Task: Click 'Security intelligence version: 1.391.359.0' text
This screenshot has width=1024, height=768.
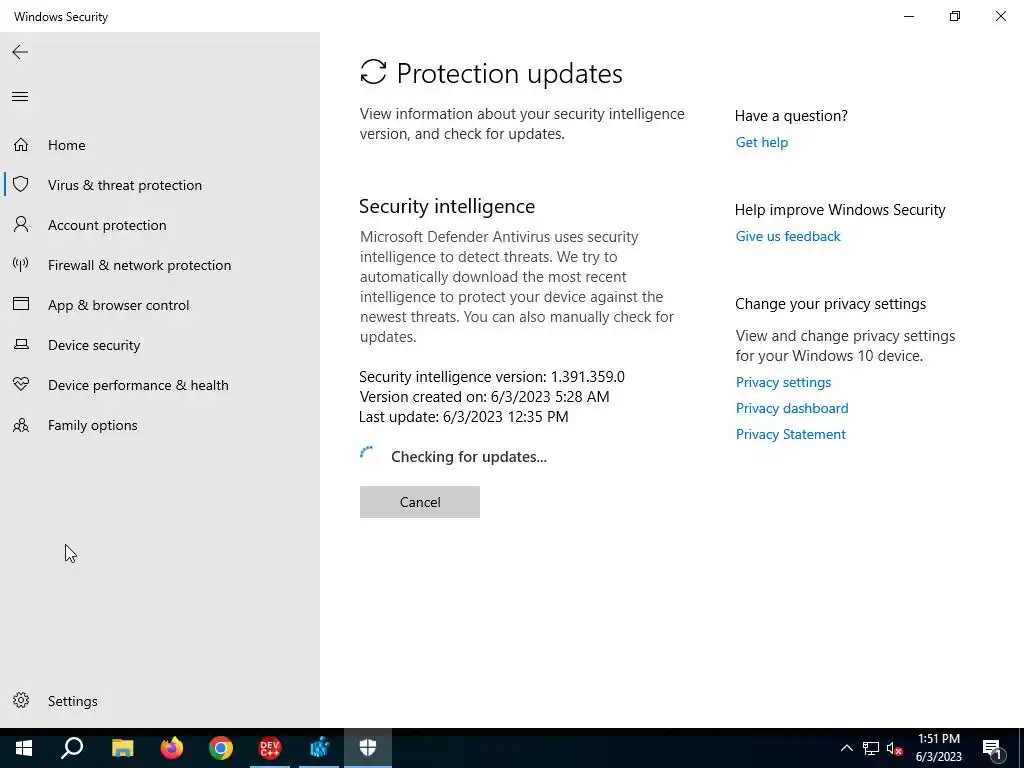Action: (492, 377)
